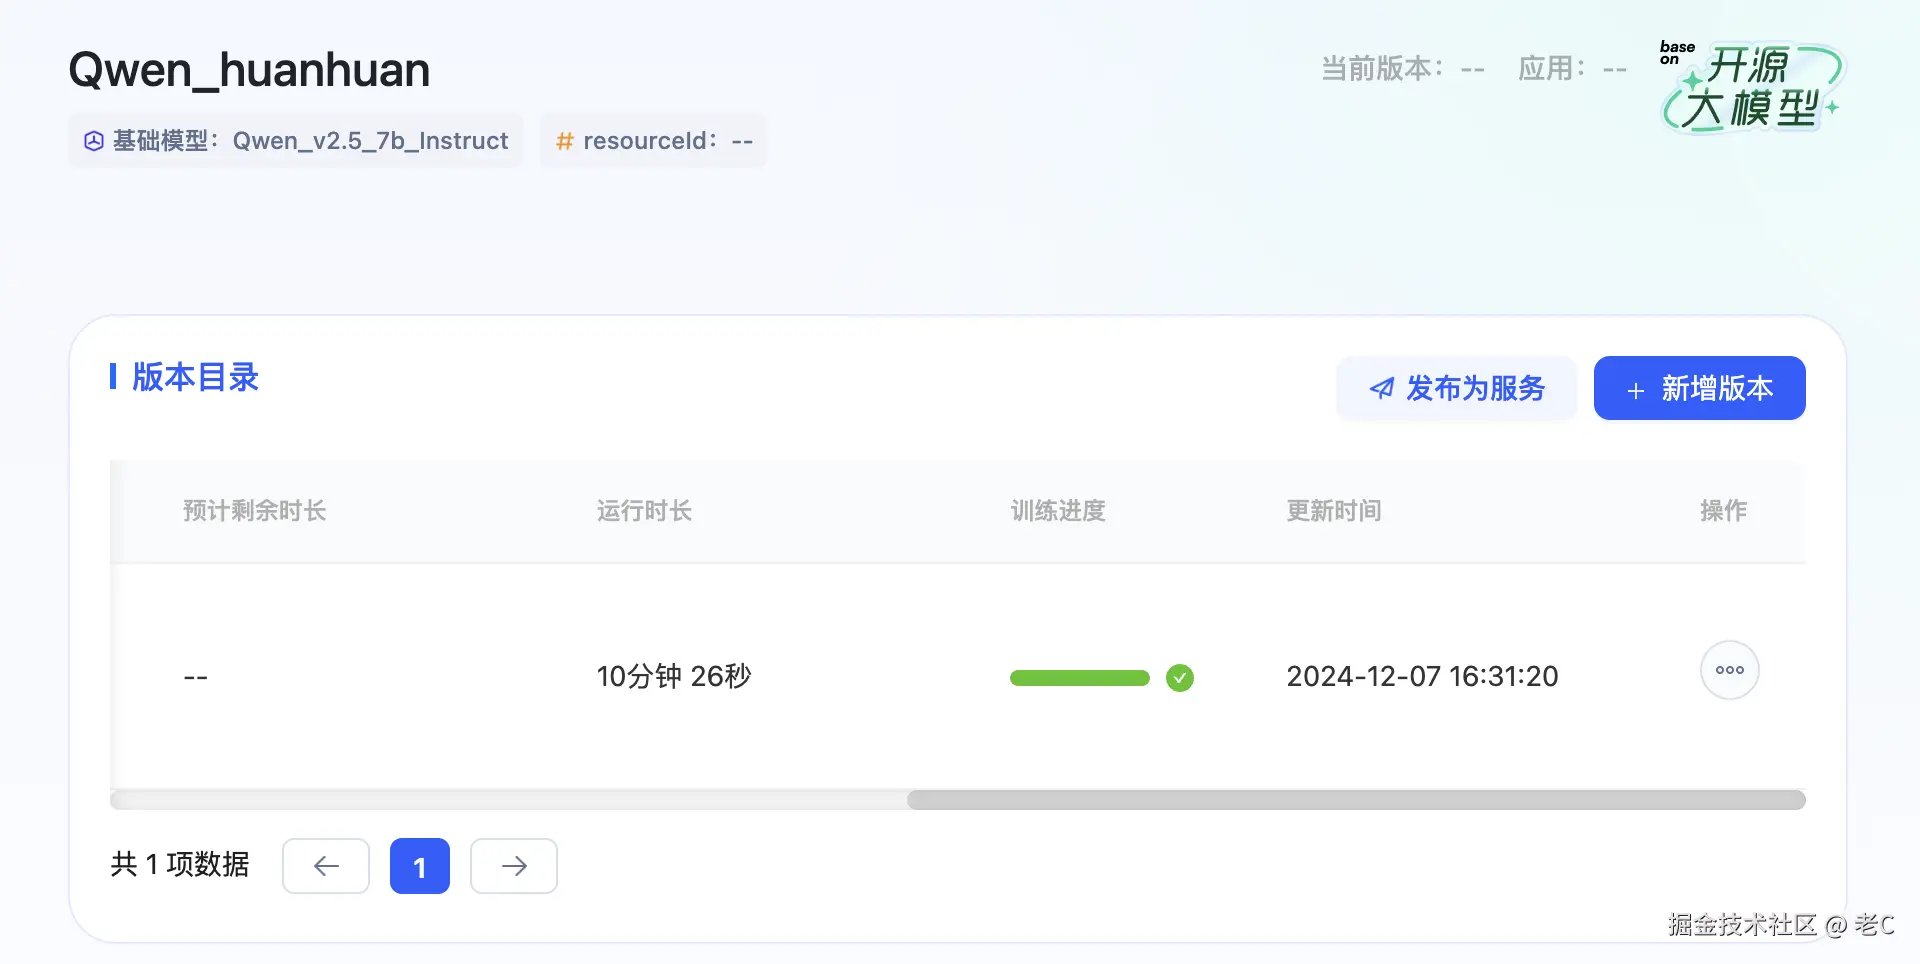The width and height of the screenshot is (1920, 964).
Task: Open the more actions ellipsis menu
Action: (x=1729, y=670)
